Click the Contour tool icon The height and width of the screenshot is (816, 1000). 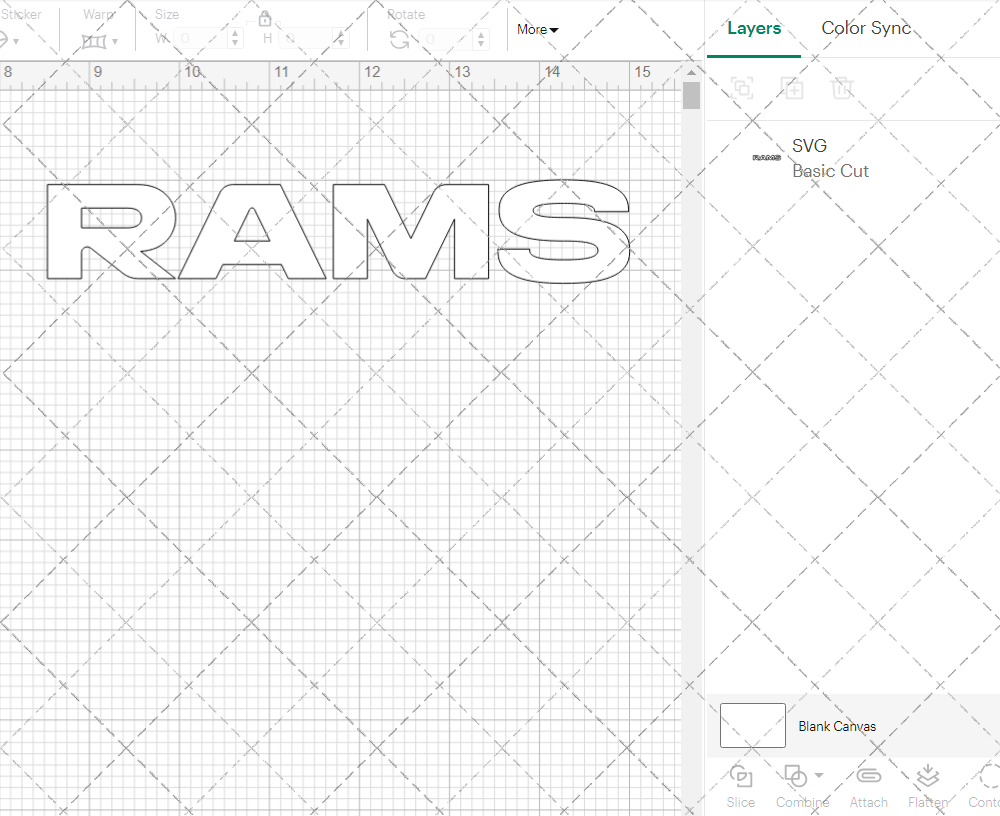(x=990, y=776)
